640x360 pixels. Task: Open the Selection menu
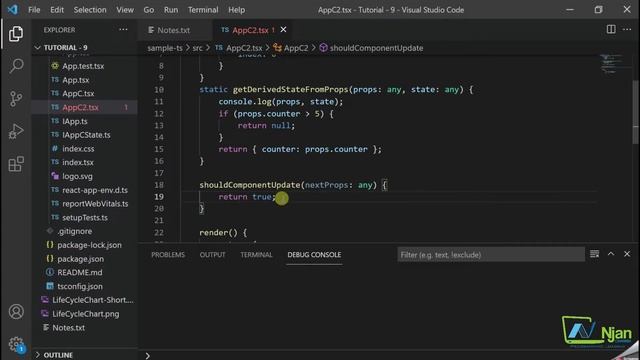(x=90, y=10)
